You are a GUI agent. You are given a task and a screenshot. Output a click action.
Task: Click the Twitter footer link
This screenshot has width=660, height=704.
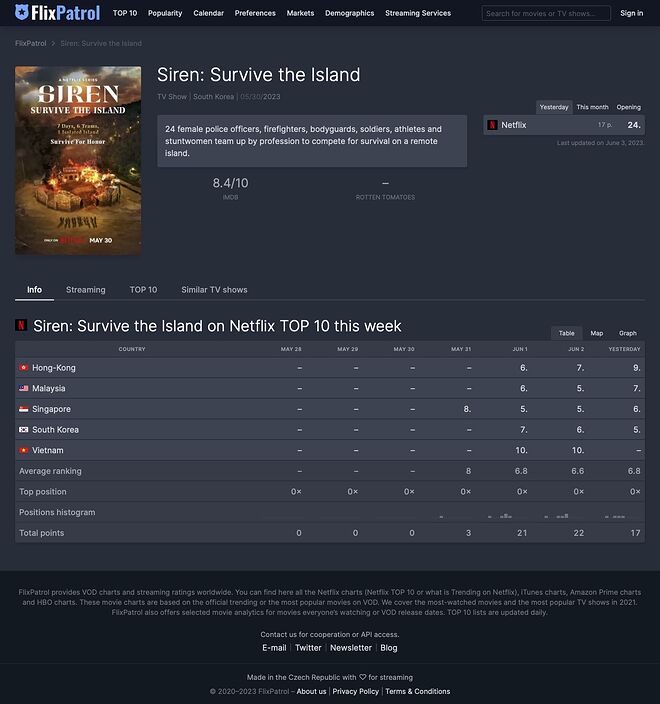point(308,647)
